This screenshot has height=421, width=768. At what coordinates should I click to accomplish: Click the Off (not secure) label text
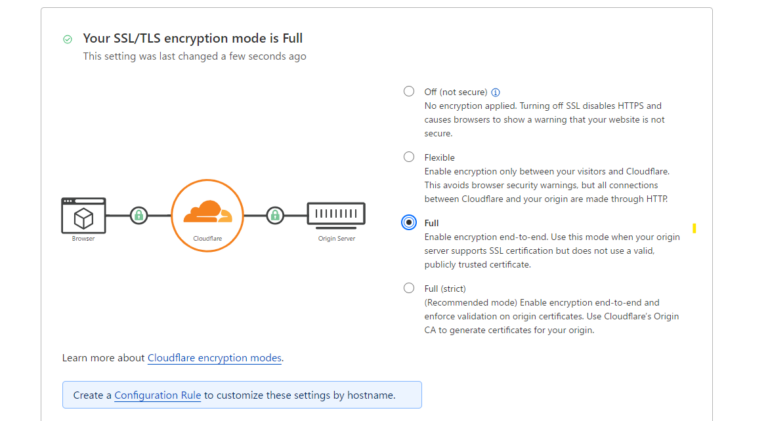tap(456, 92)
